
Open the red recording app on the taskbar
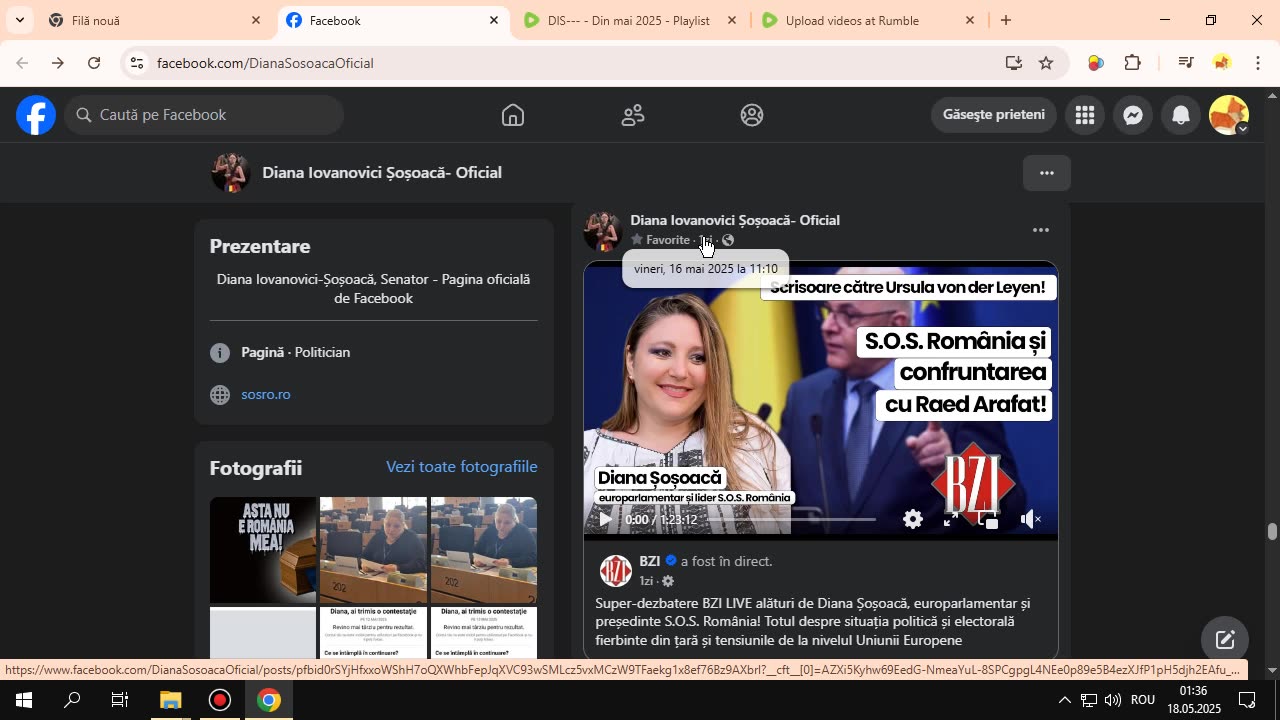point(220,700)
